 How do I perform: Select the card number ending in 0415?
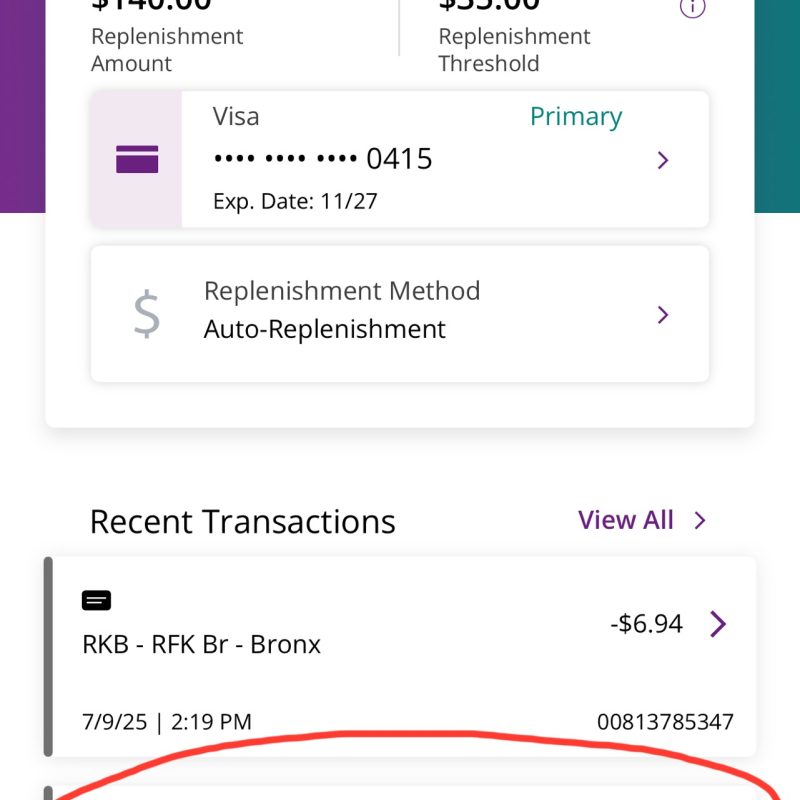[323, 159]
